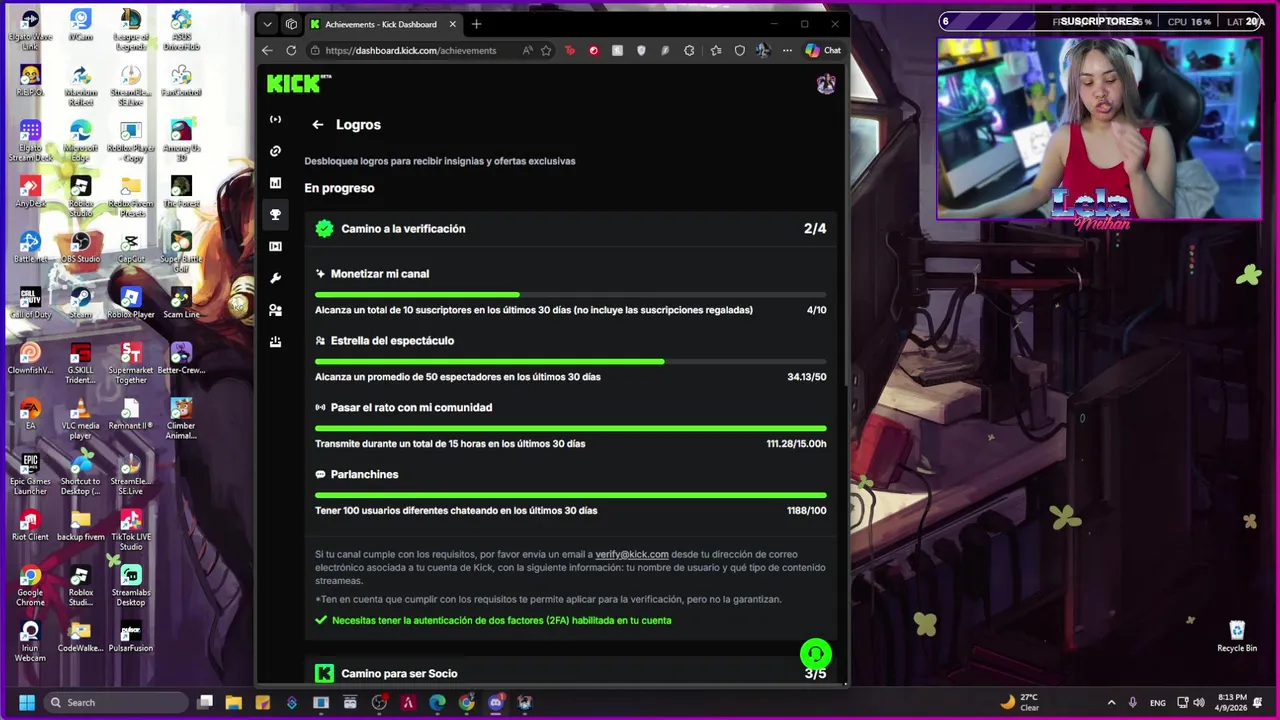Open the browser workspaces icon
The image size is (1280, 720).
point(291,24)
